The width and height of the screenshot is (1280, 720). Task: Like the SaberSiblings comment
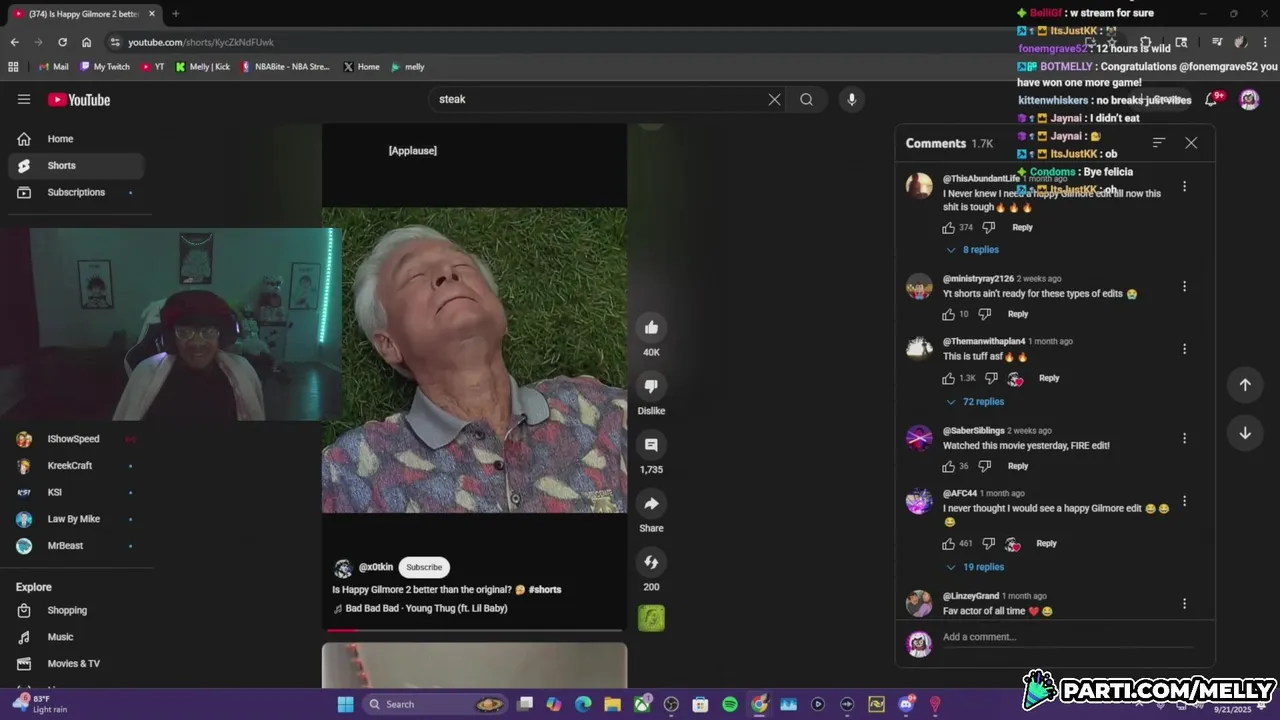pos(949,466)
